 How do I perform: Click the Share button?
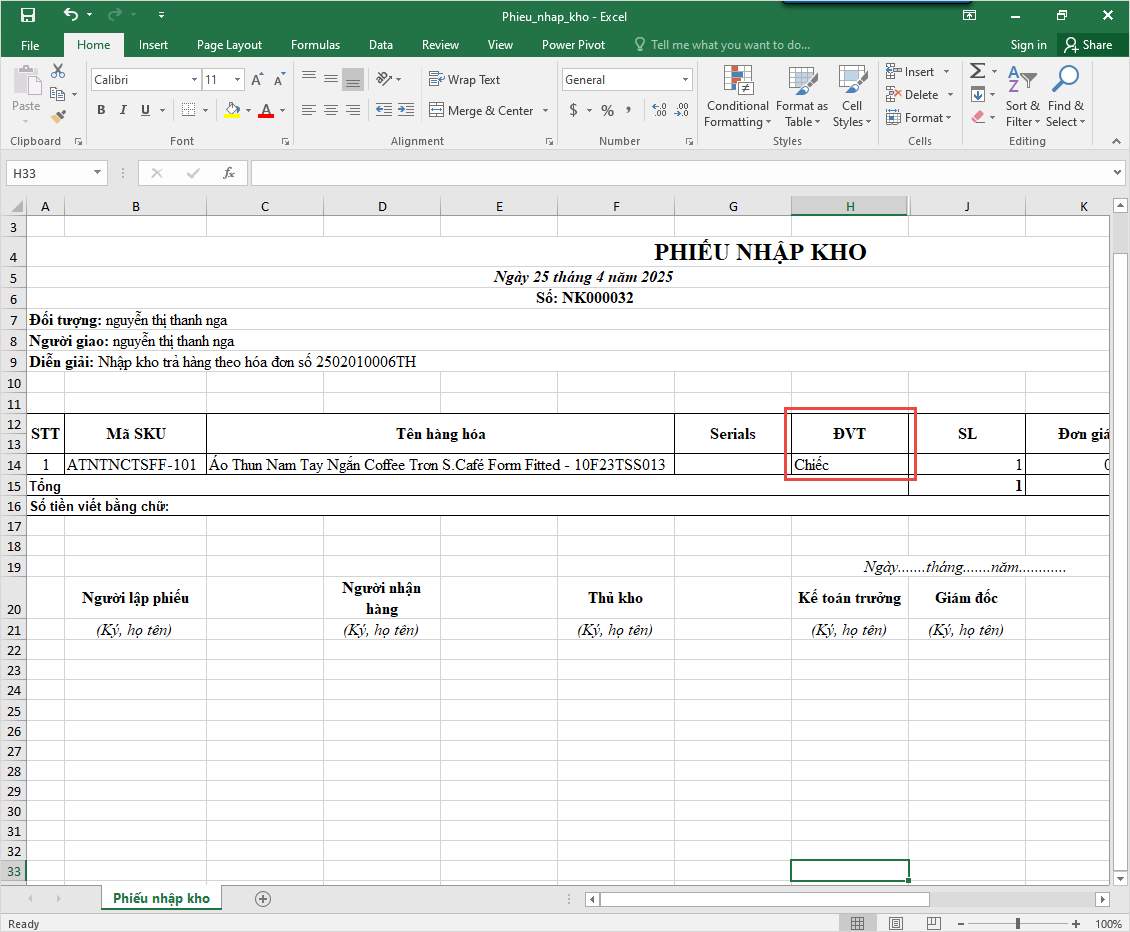1088,45
